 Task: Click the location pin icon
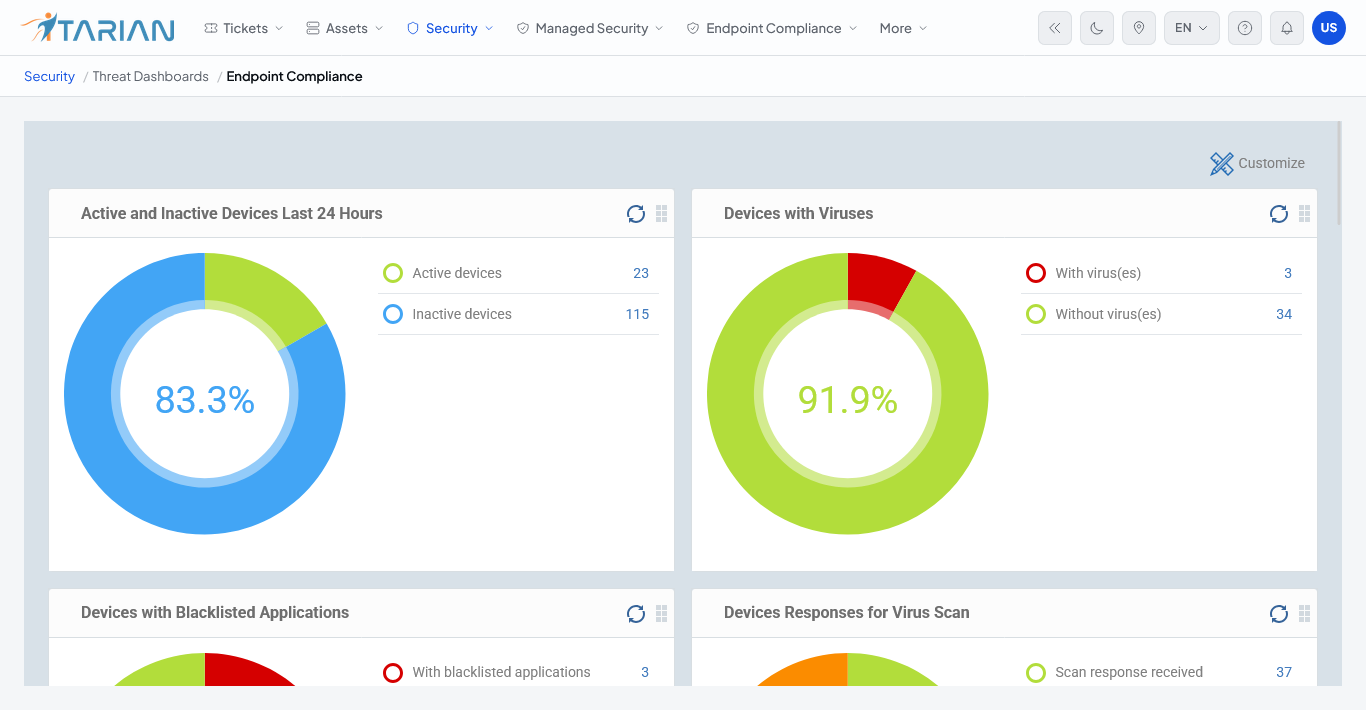click(1139, 28)
